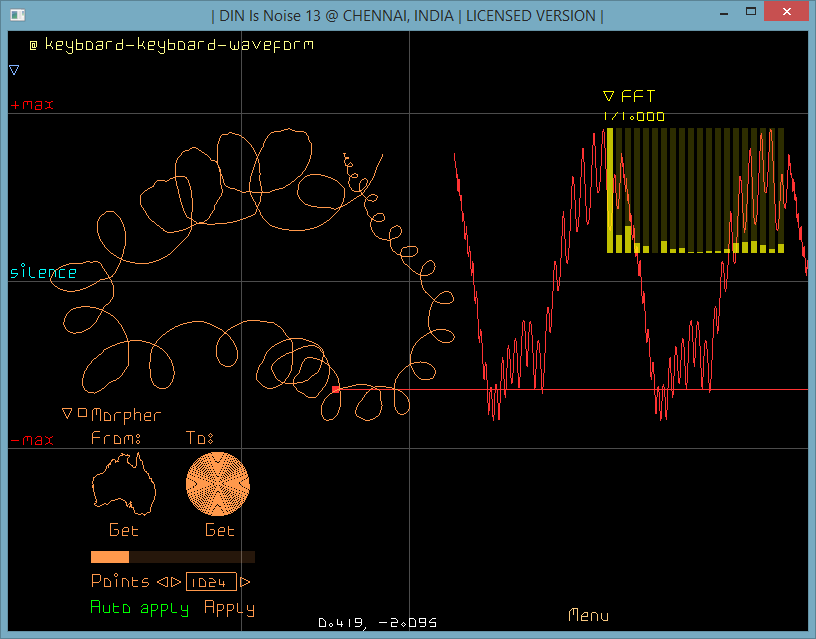816x639 pixels.
Task: Click Get under the From shape
Action: coord(123,530)
